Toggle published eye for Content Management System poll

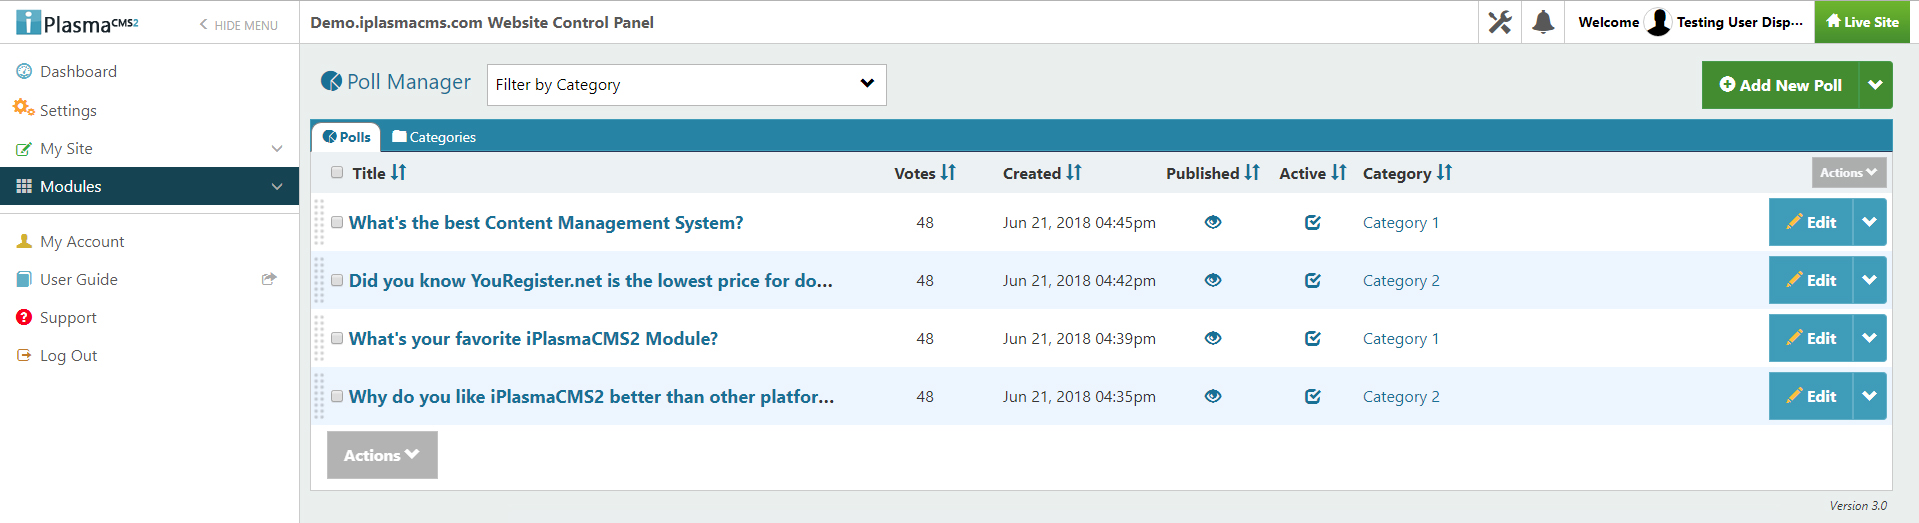coord(1213,222)
